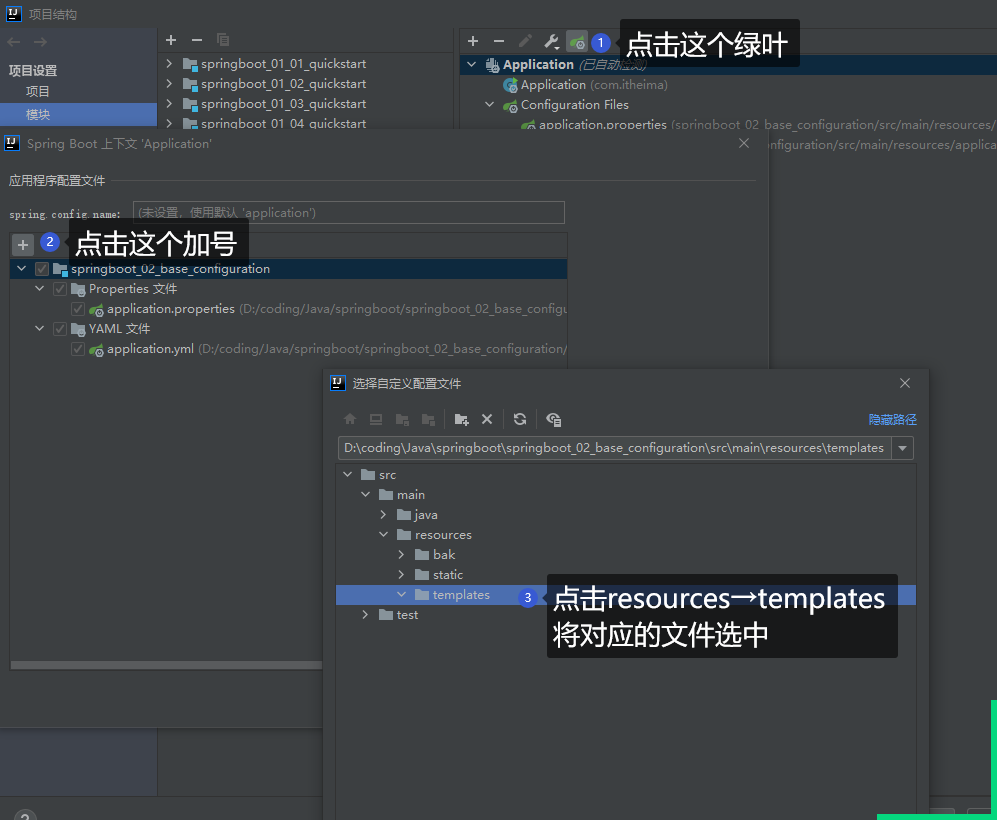The height and width of the screenshot is (820, 997).
Task: Collapse the main folder node
Action: click(366, 494)
